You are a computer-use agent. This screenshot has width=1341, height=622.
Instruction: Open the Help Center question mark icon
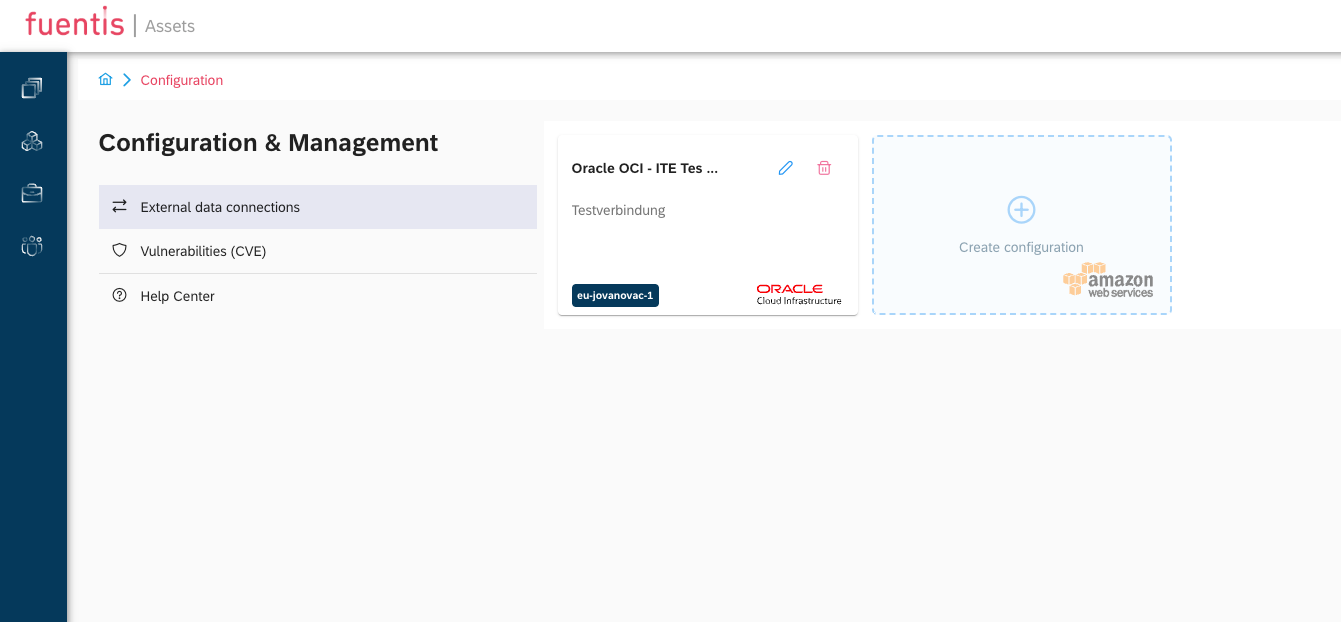tap(119, 295)
